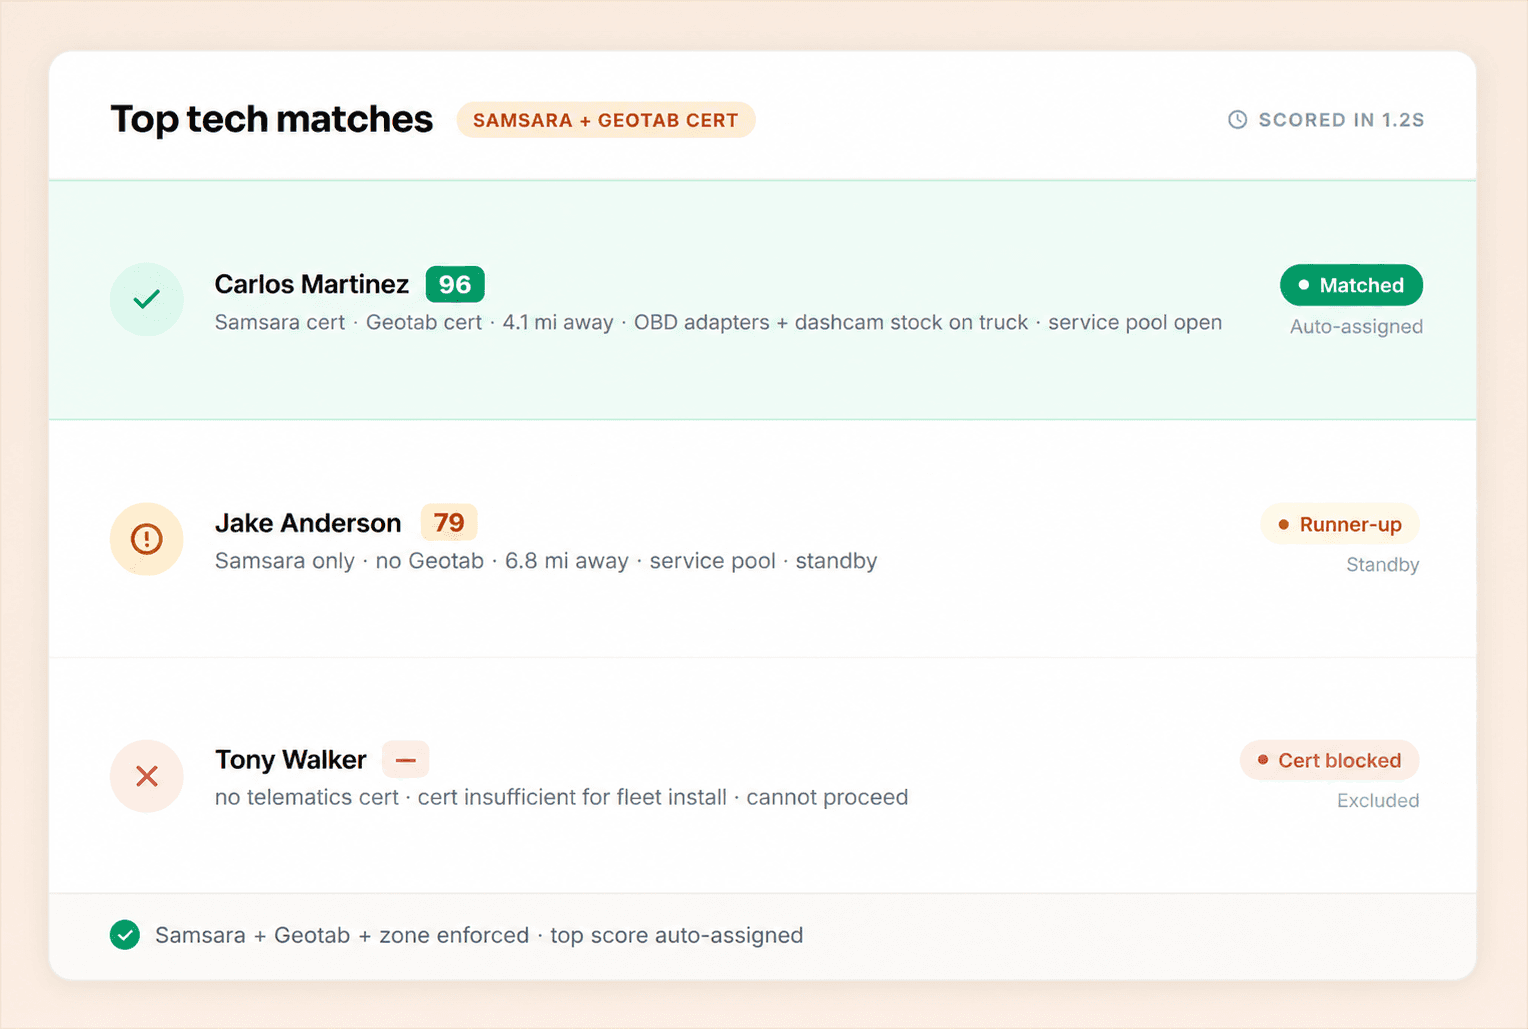Viewport: 1528px width, 1029px height.
Task: Select the name Carlos Martinez
Action: tap(312, 284)
